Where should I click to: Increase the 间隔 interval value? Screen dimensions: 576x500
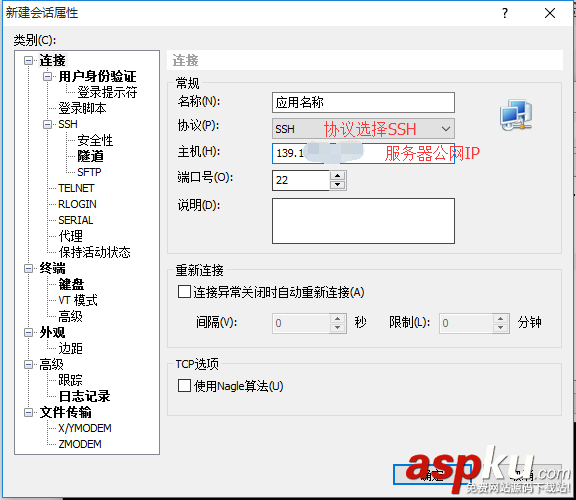pyautogui.click(x=338, y=319)
